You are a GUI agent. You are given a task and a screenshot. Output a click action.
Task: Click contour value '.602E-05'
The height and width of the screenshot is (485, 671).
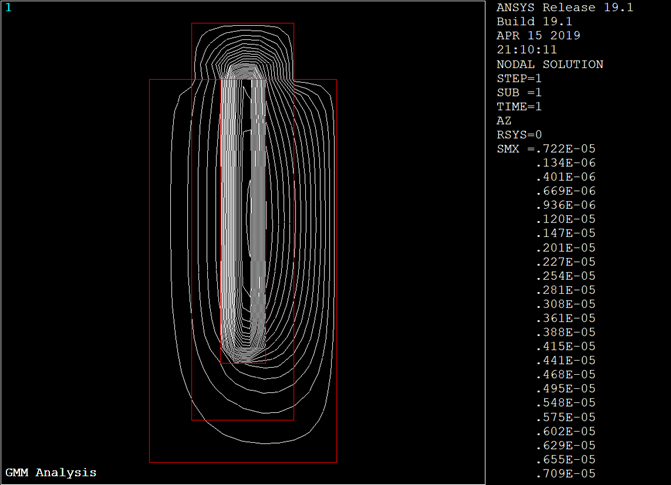566,431
